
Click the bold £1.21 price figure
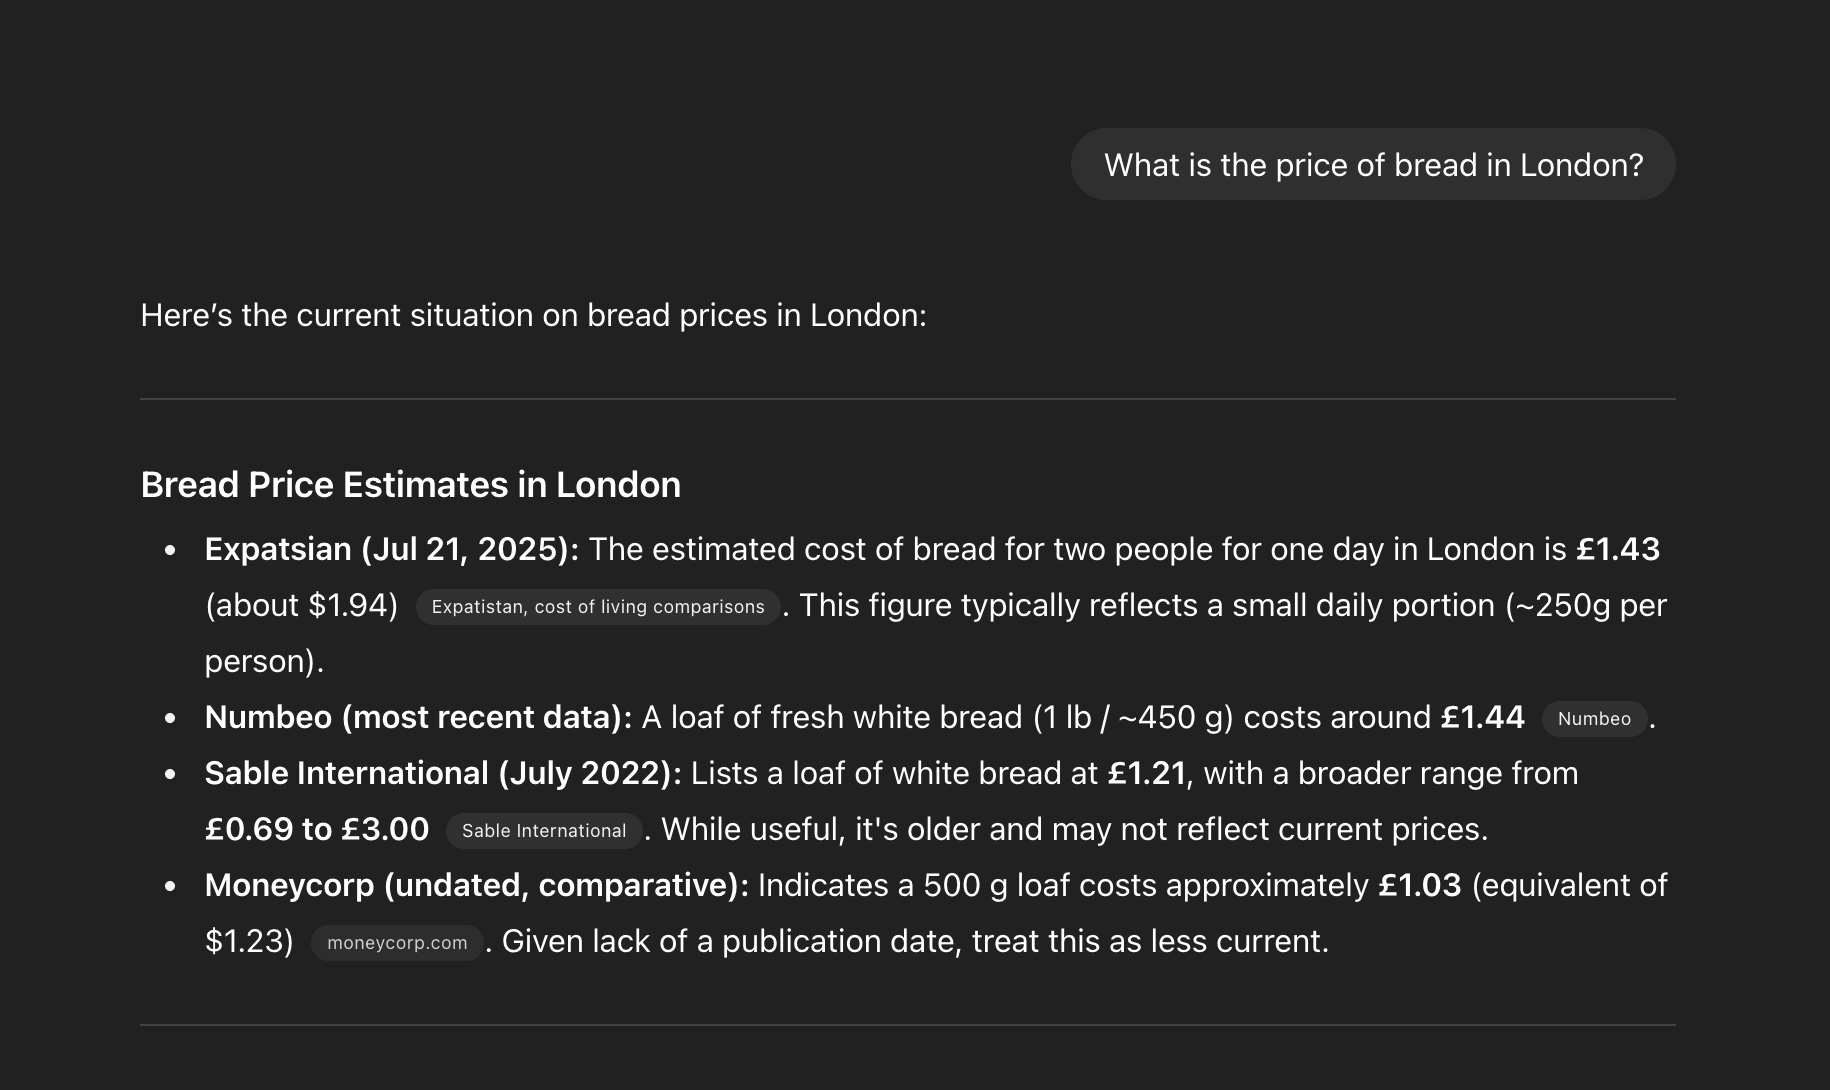click(1147, 773)
